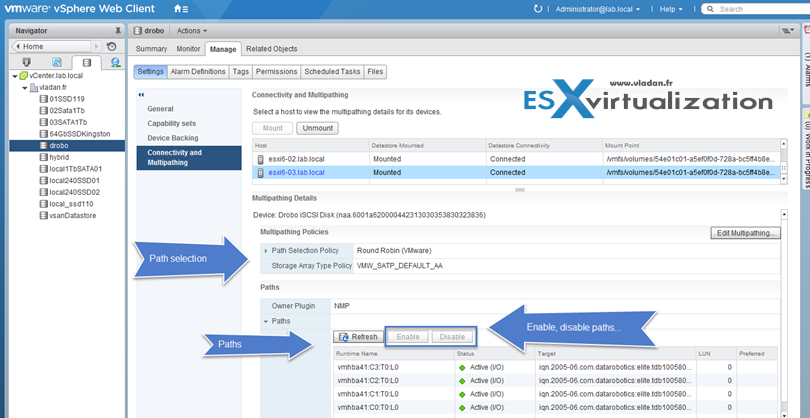Collapse the Paths section arrow
This screenshot has width=810, height=418.
266,321
